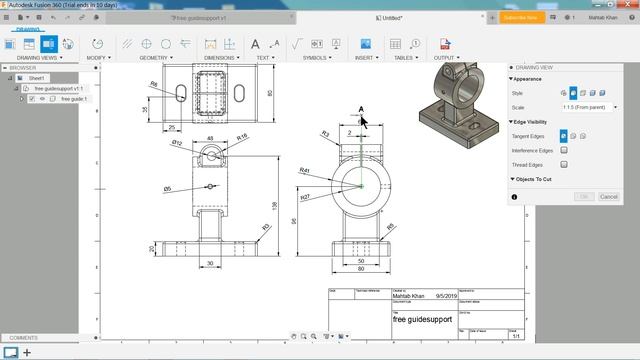Collapse the Edge Visibility section

[511, 122]
